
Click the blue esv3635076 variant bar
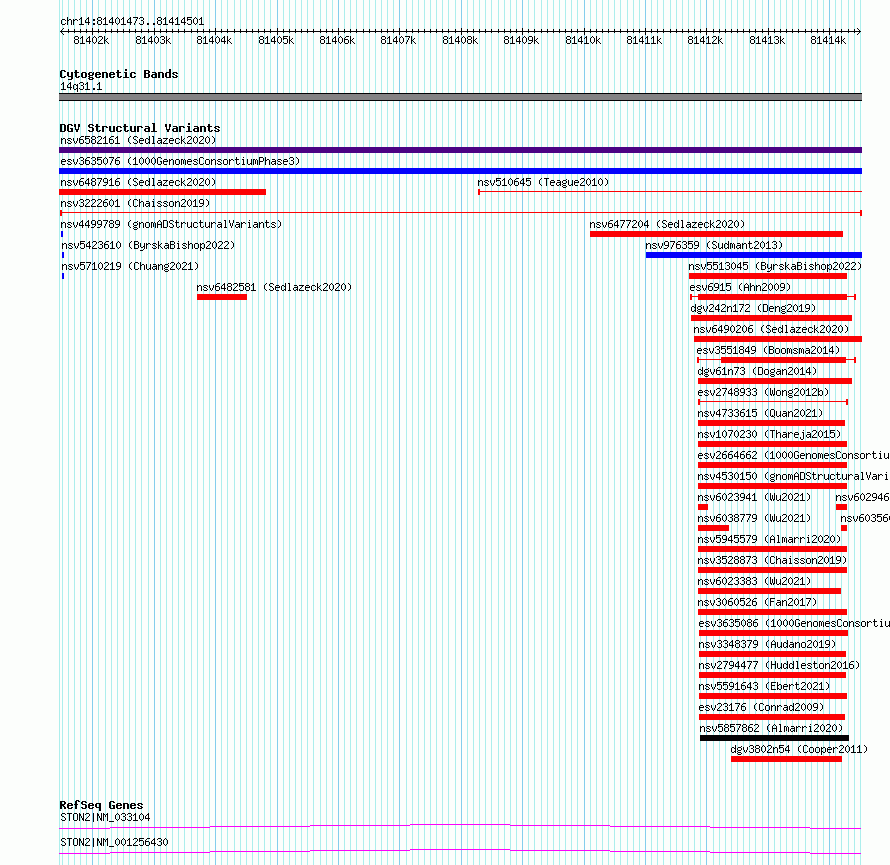tap(460, 171)
